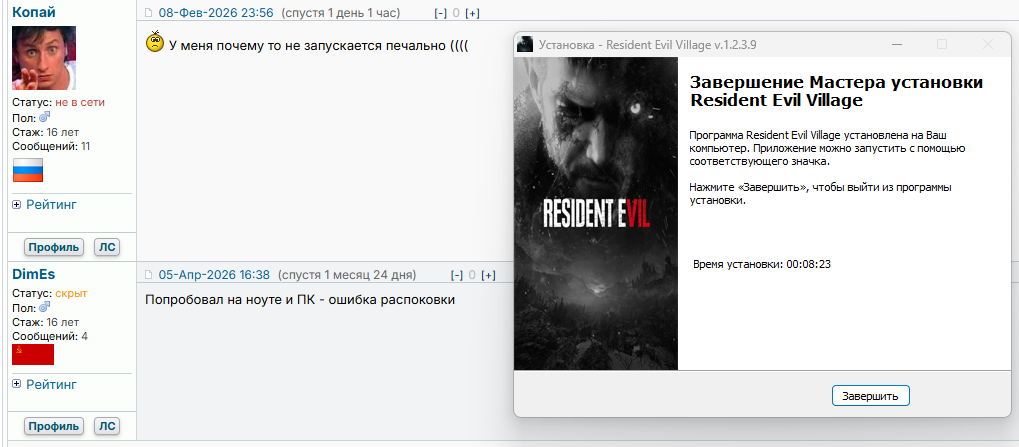Click post document icon before 05-Апр-2026
Image resolution: width=1019 pixels, height=447 pixels.
pos(149,275)
